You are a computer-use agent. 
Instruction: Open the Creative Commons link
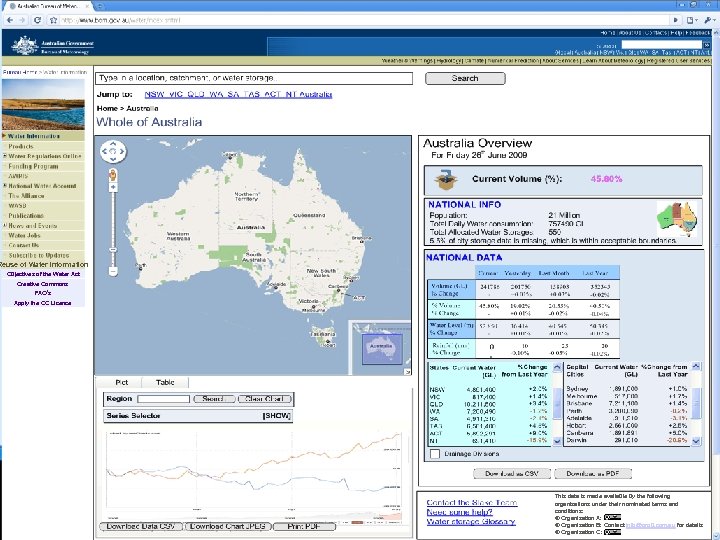pyautogui.click(x=42, y=284)
